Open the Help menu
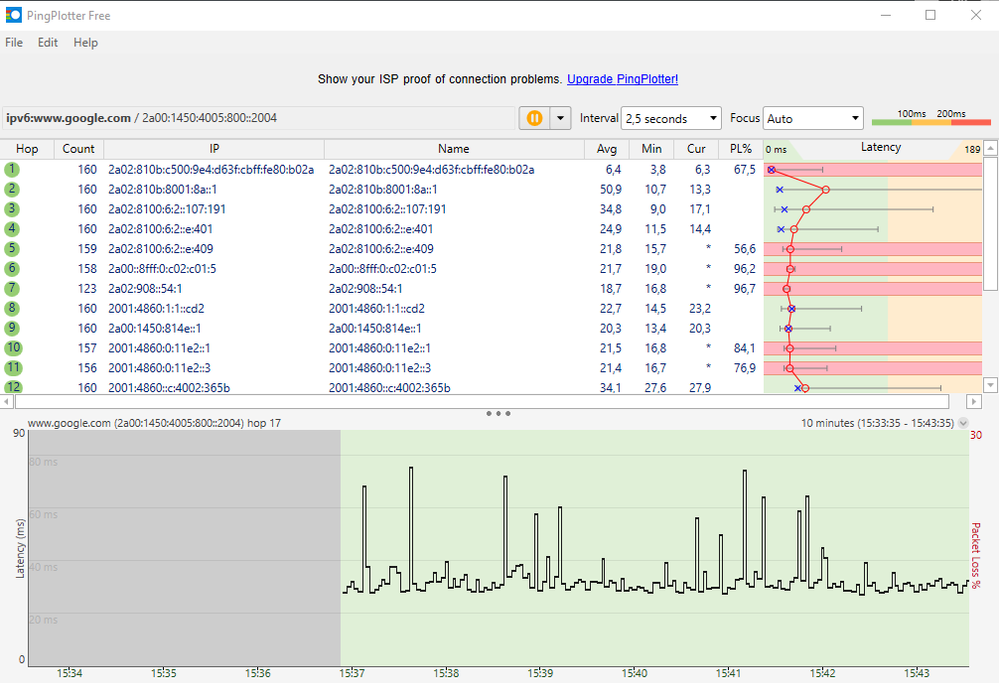Screen dimensions: 999x683 (85, 42)
